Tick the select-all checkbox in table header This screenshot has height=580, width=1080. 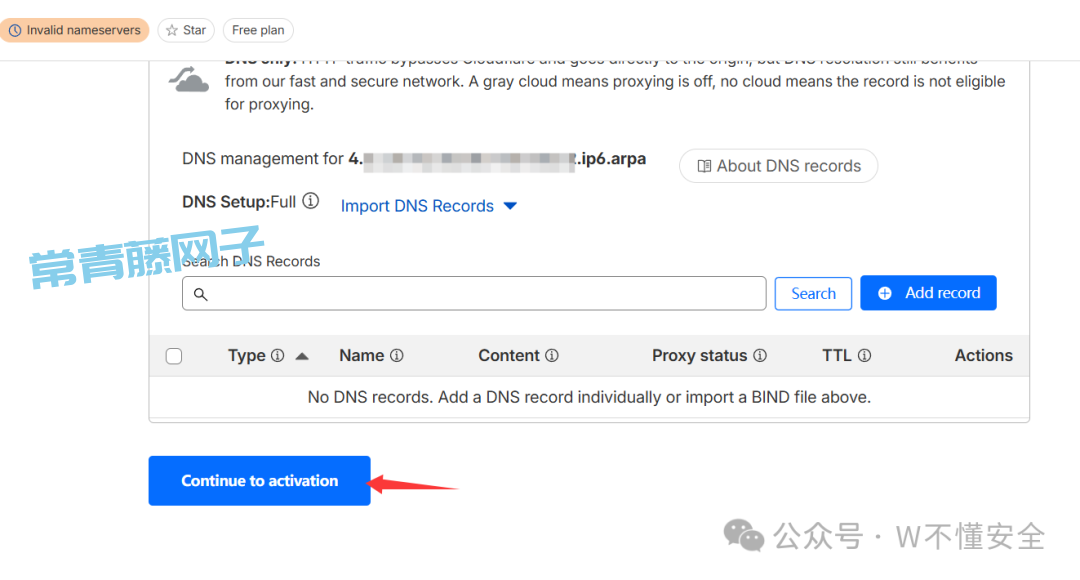tap(174, 356)
